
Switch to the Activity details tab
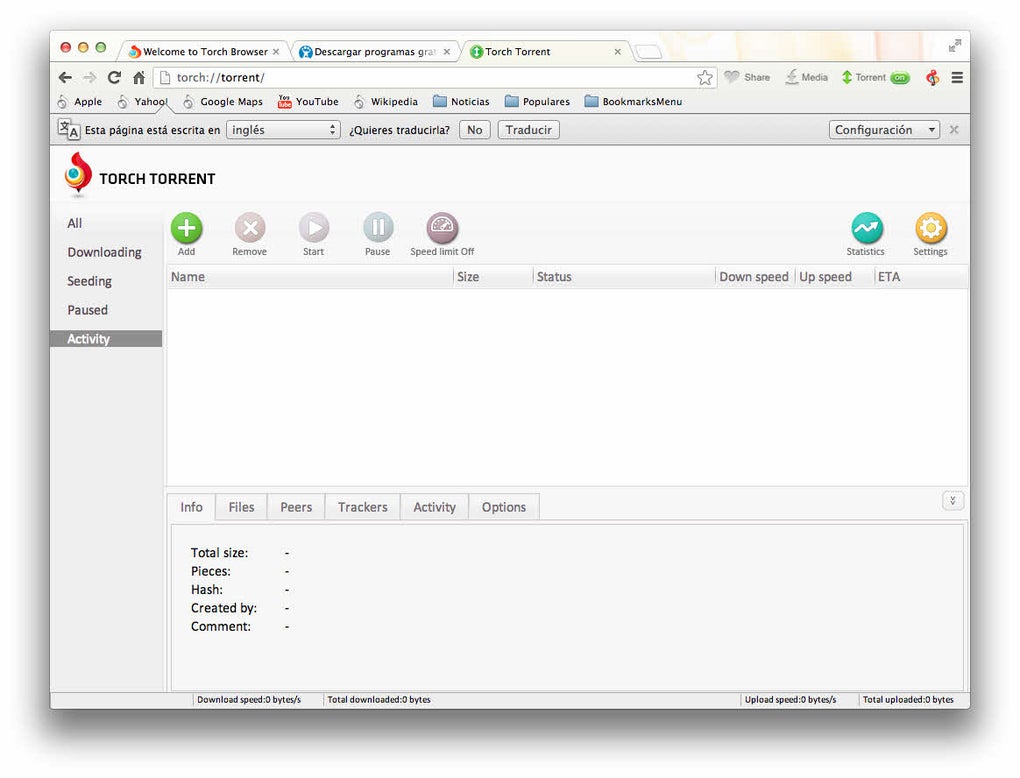point(435,507)
